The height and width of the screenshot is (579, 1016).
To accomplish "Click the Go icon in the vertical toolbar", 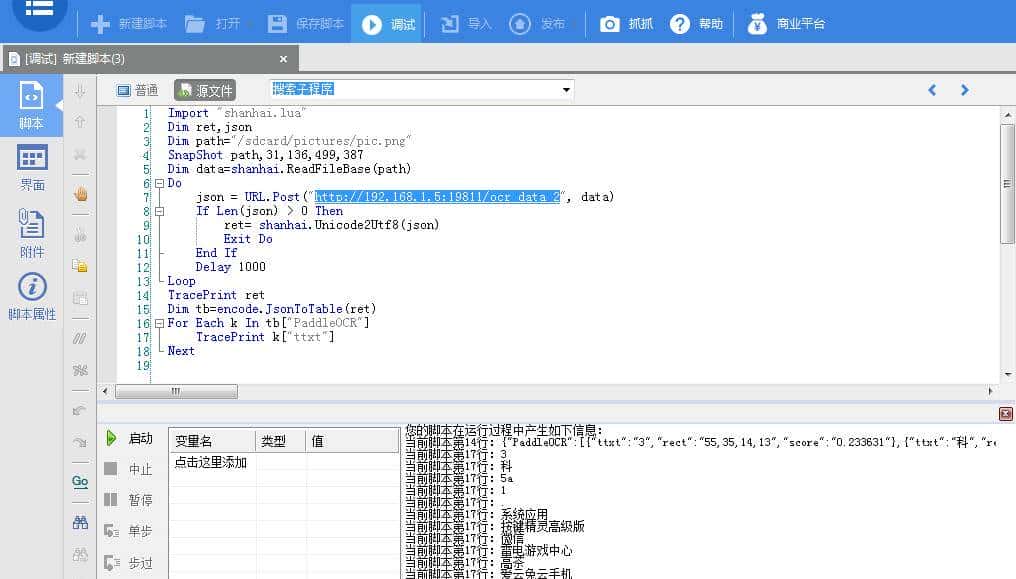I will pyautogui.click(x=80, y=482).
